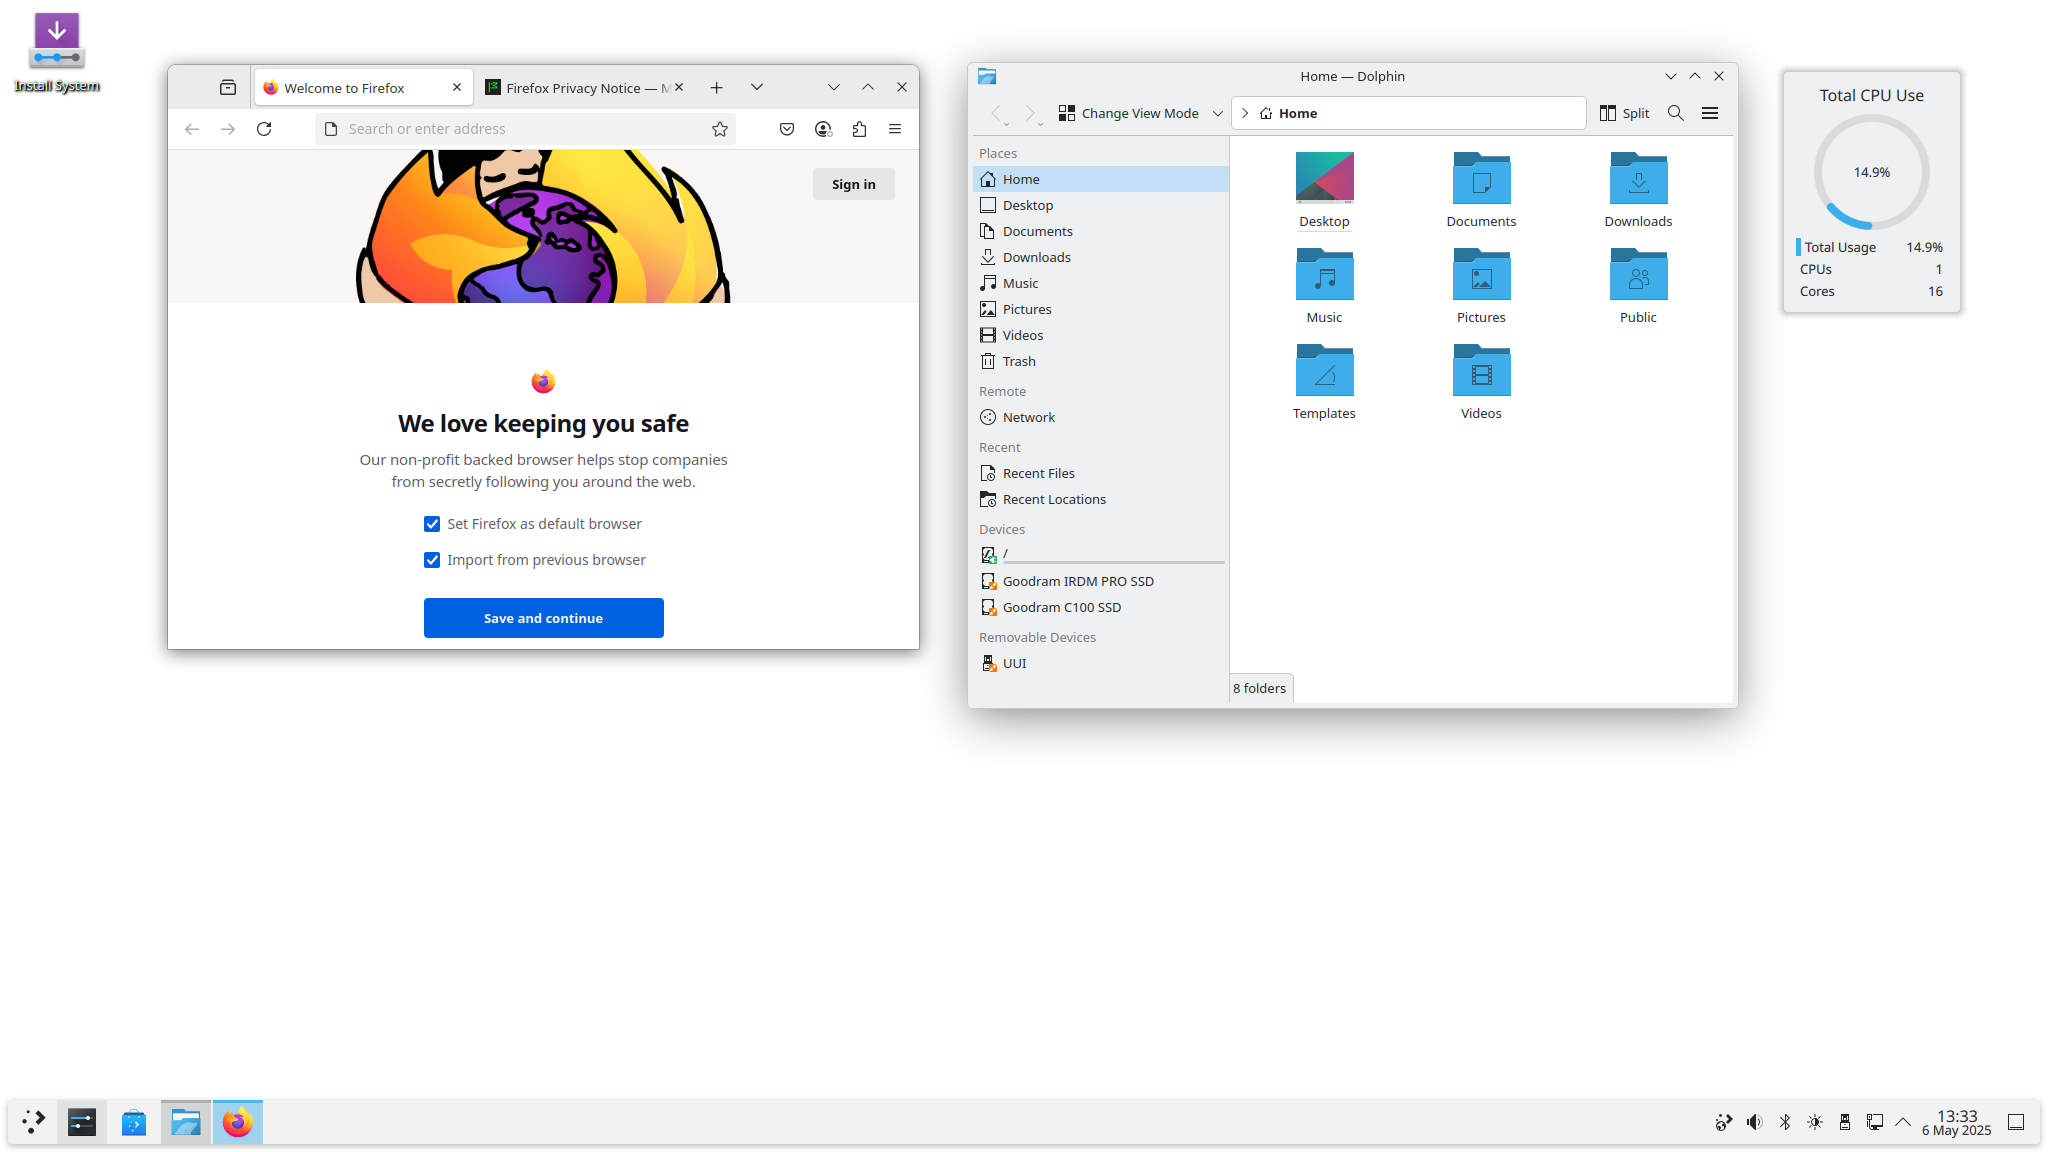
Task: Select Downloads in Places panel
Action: point(1100,257)
